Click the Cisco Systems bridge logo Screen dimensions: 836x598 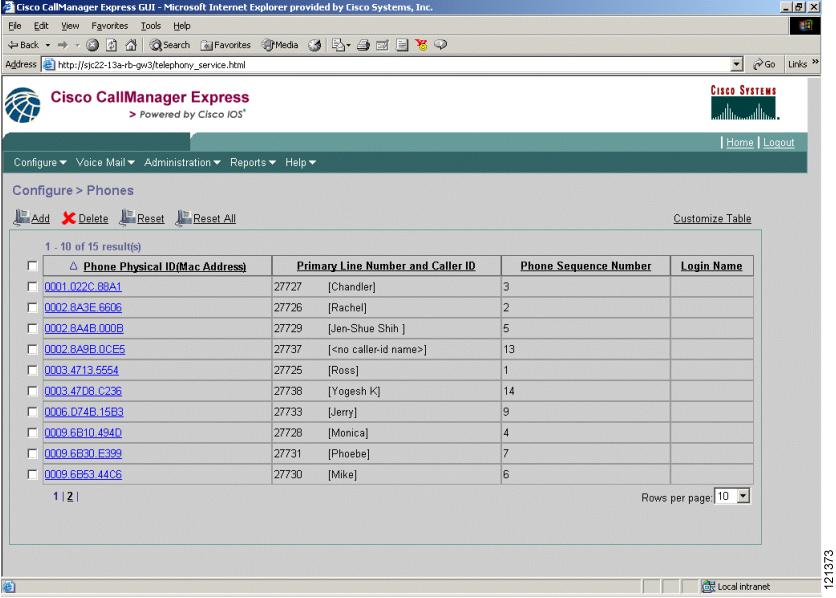tap(744, 102)
